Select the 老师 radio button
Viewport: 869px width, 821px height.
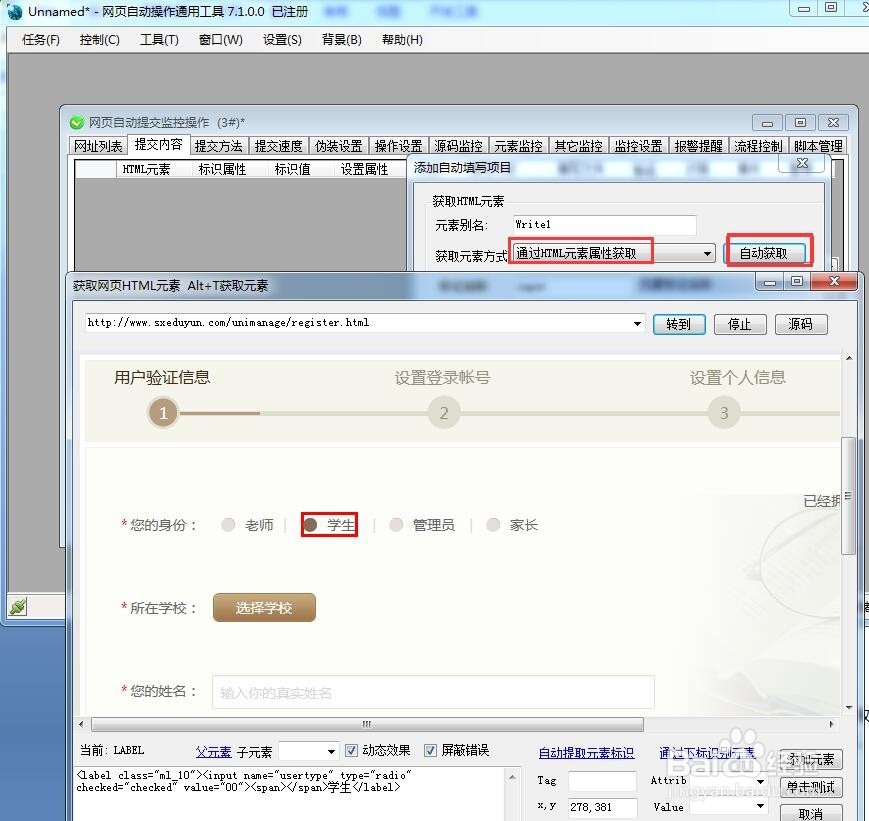(x=228, y=524)
